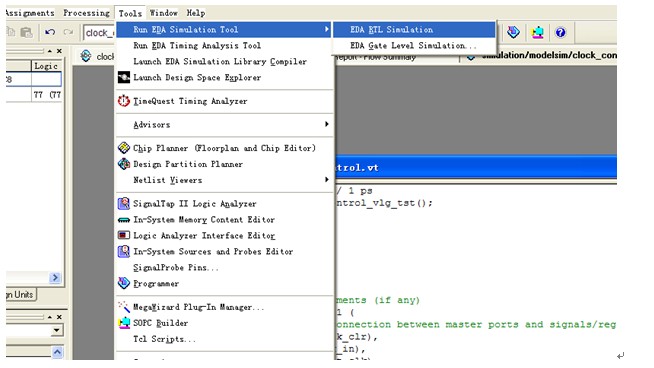Click the clock document tab icon
The height and width of the screenshot is (368, 654).
tap(86, 56)
